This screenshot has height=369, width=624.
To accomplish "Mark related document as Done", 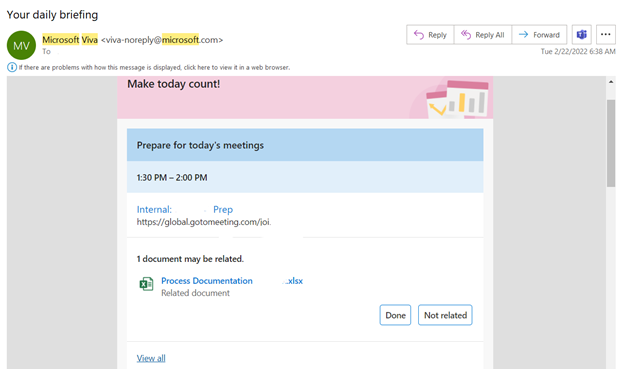I will 395,315.
